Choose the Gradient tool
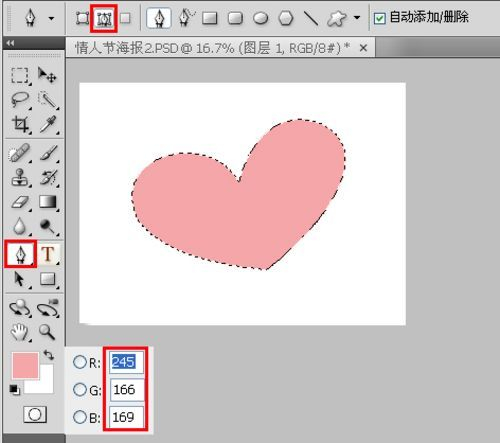 (x=48, y=202)
